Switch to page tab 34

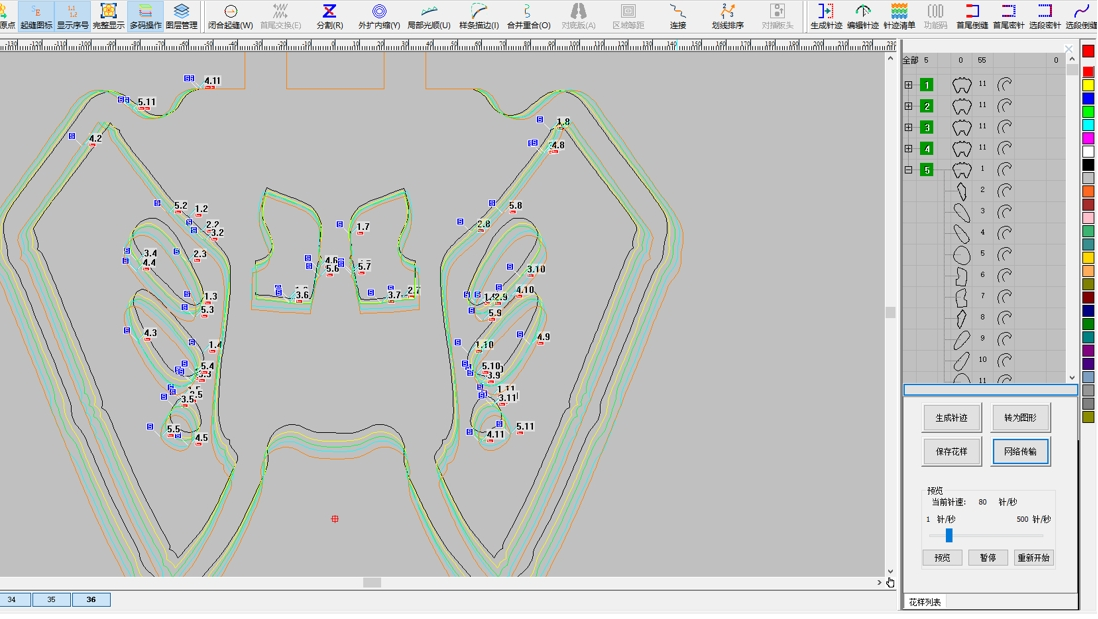click(x=13, y=600)
